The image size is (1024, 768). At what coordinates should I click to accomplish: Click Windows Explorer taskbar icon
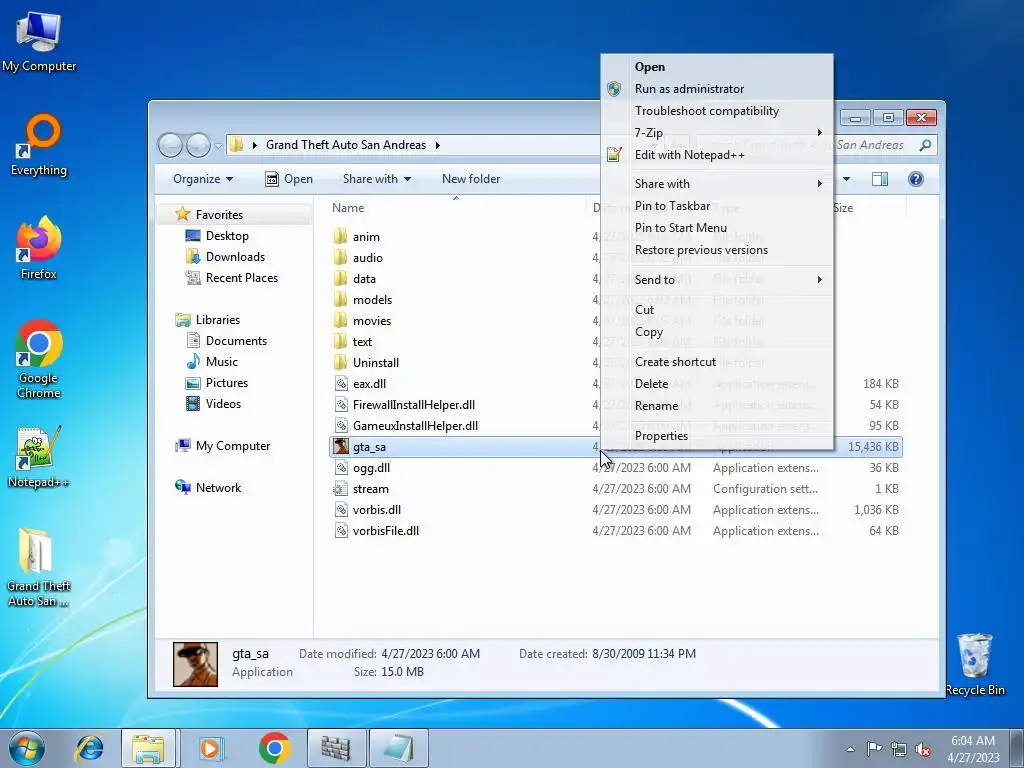pyautogui.click(x=148, y=748)
